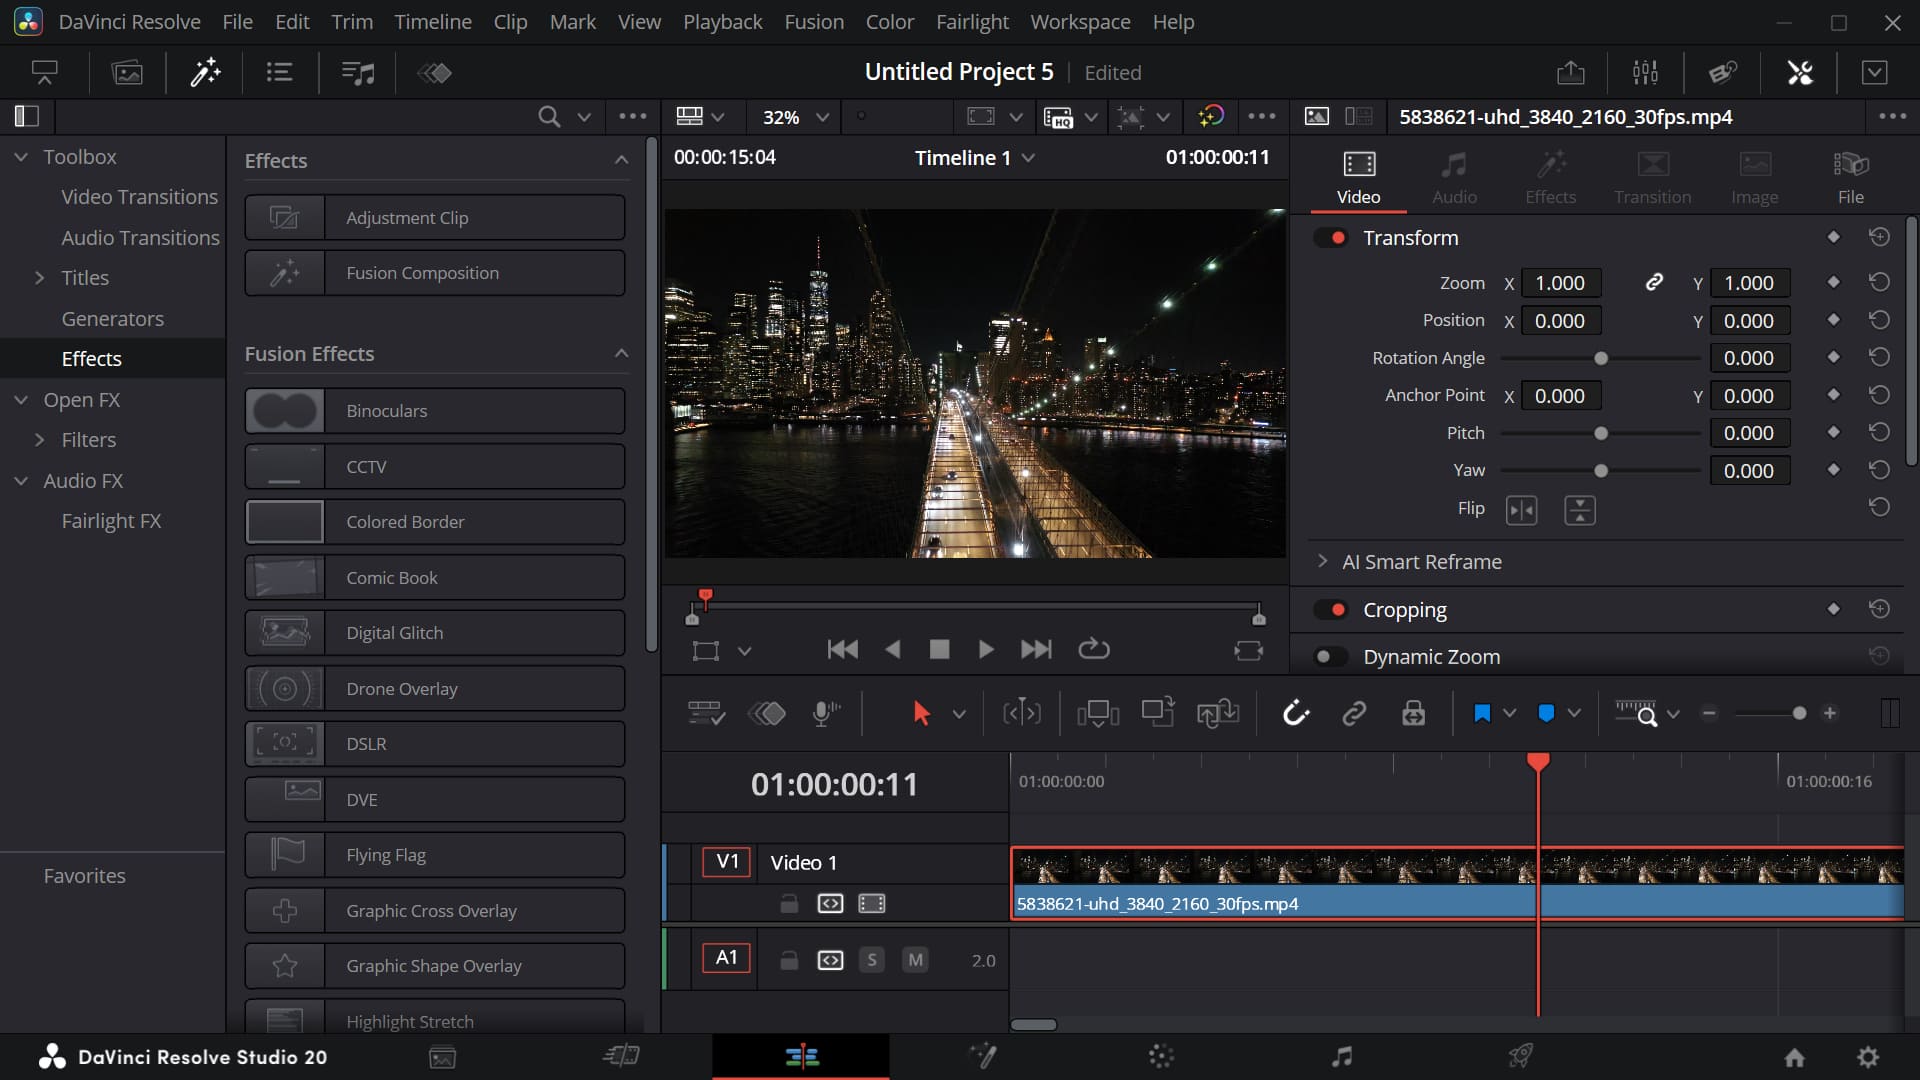Collapse the Audio FX tree
1920x1080 pixels.
tap(21, 481)
